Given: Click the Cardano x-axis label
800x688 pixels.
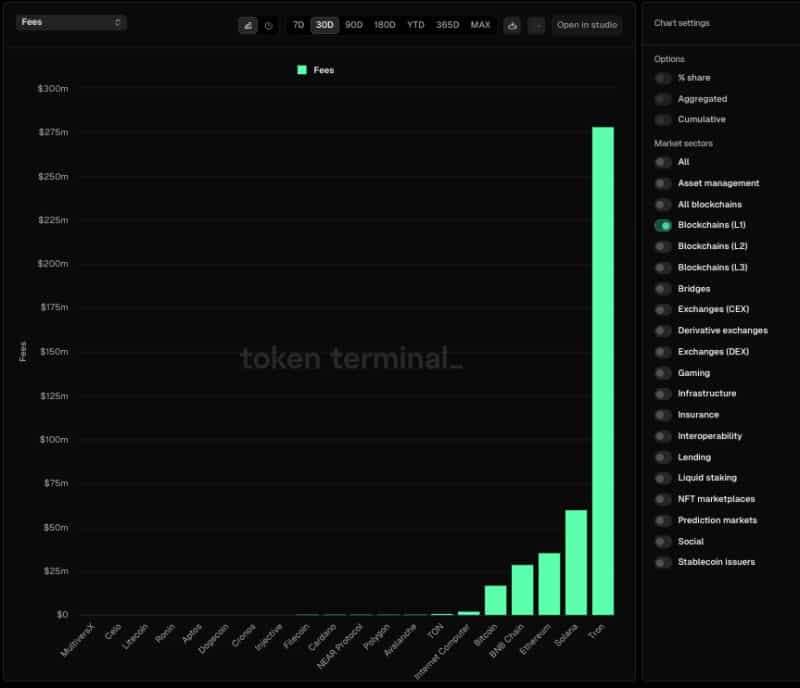Looking at the screenshot, I should tap(322, 637).
